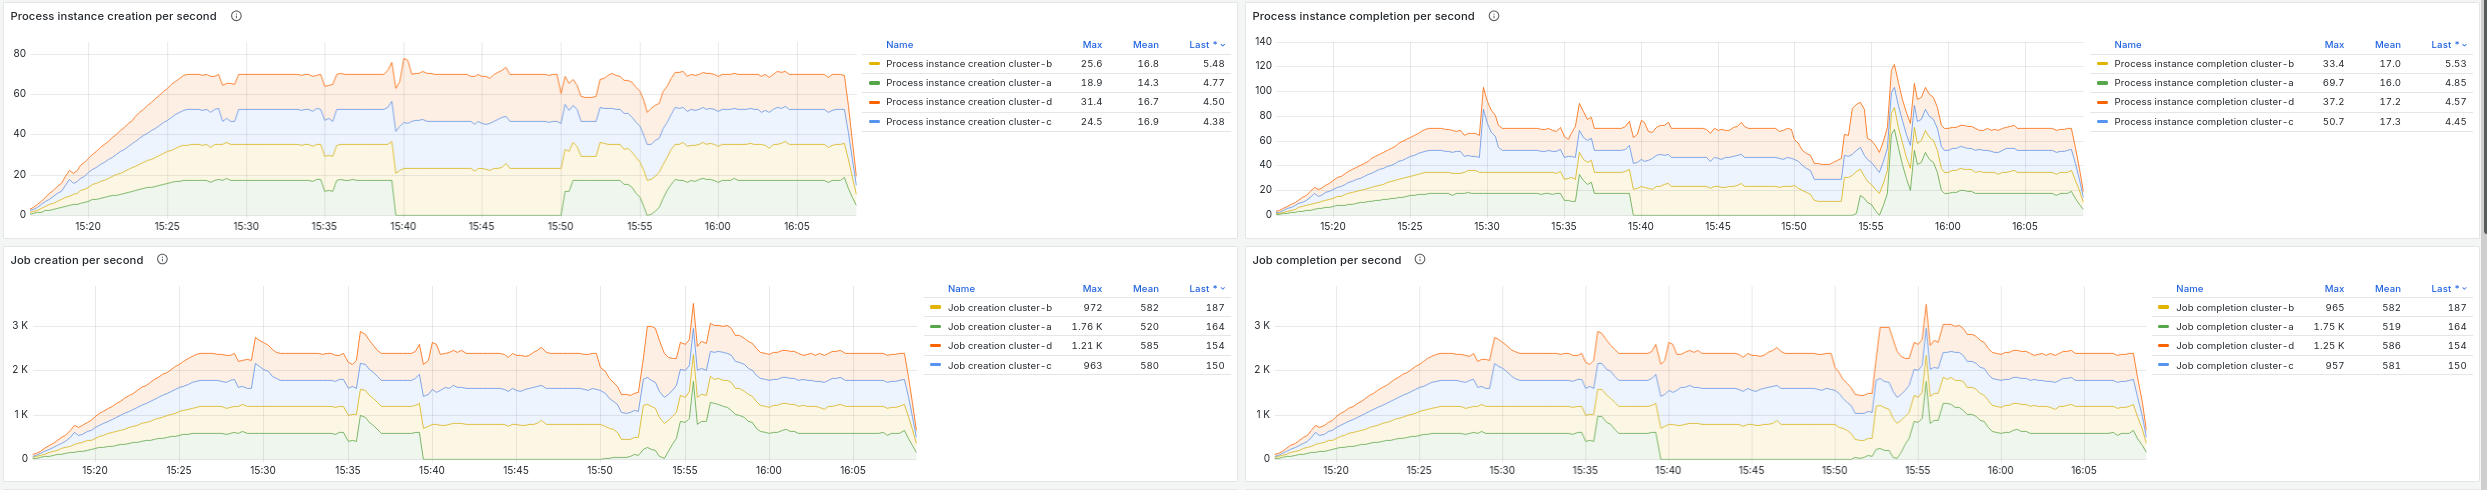Click orange swatch of Job creation cluster-d
Image resolution: width=2487 pixels, height=490 pixels.
click(x=936, y=346)
